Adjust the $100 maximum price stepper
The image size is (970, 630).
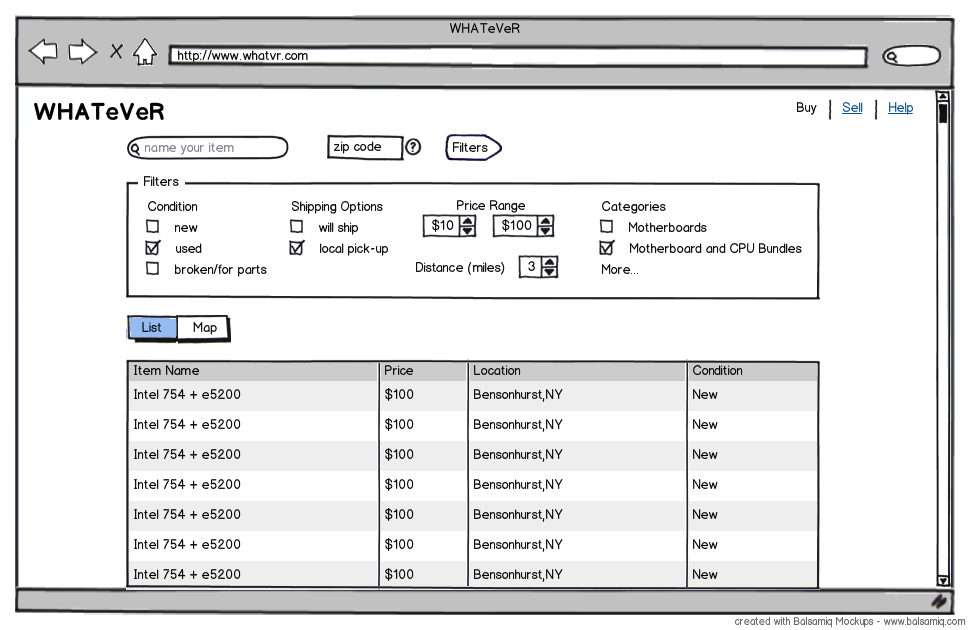[x=545, y=226]
